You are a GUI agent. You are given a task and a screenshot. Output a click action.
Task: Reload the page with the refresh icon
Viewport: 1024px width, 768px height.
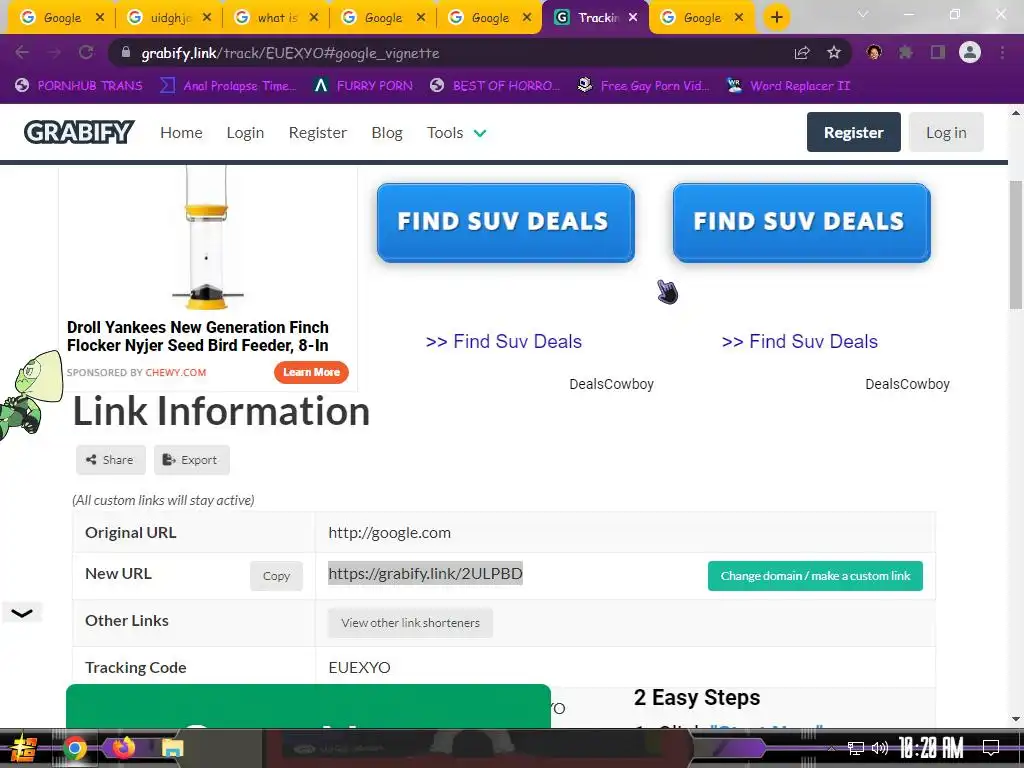click(86, 52)
